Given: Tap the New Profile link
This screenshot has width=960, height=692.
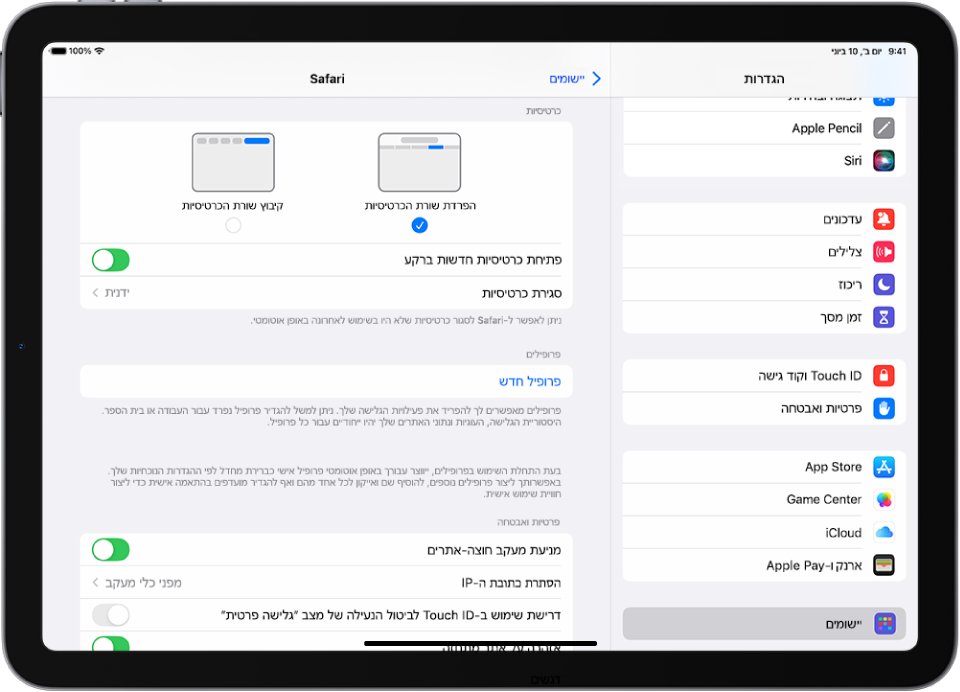Looking at the screenshot, I should click(530, 381).
